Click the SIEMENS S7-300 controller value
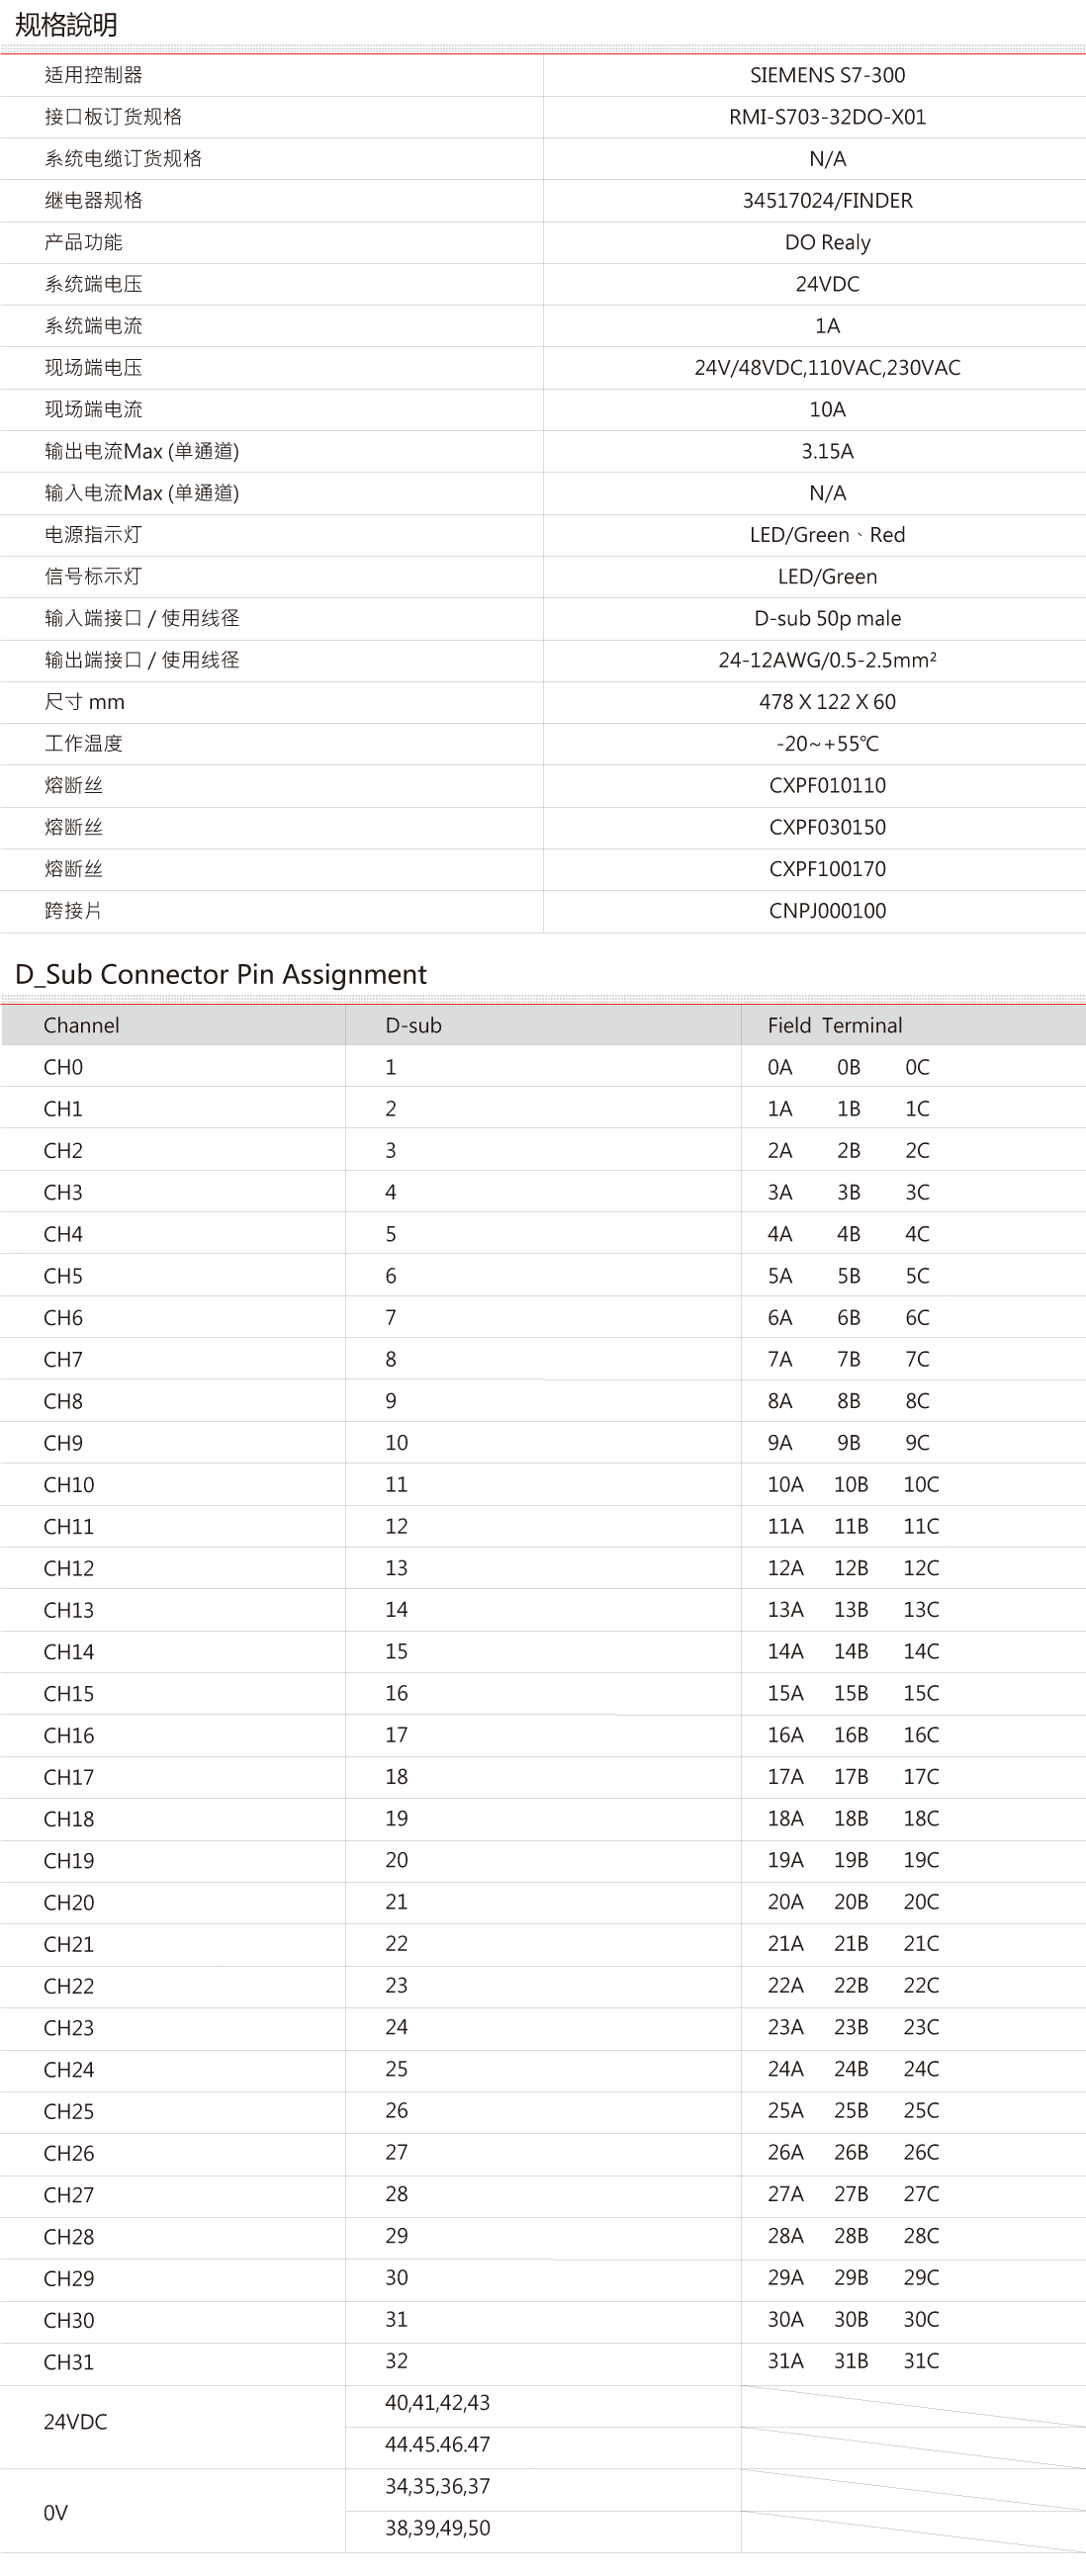The image size is (1086, 2576). point(827,75)
